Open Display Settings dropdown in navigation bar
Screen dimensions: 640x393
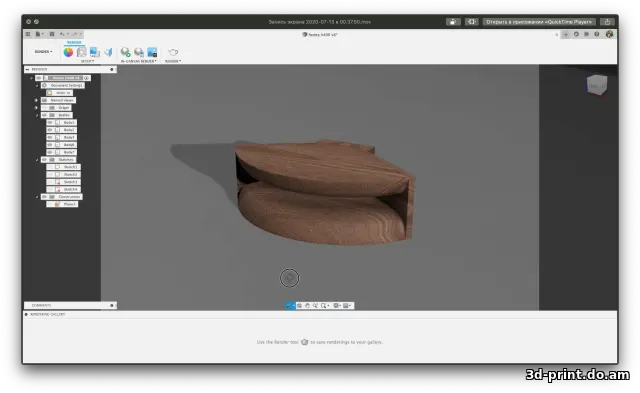click(337, 306)
